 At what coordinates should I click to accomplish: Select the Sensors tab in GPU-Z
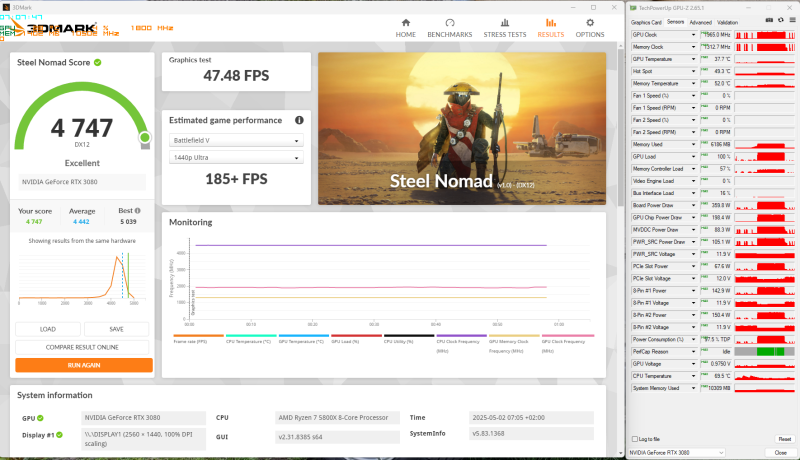coord(675,22)
